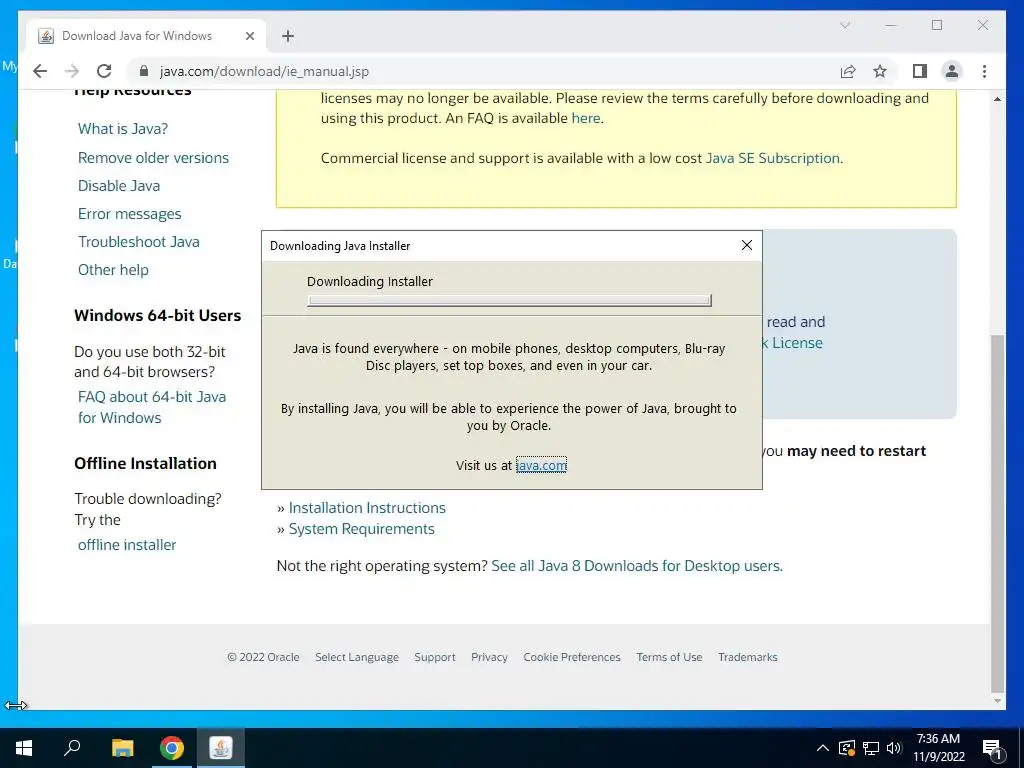View site security lock icon
This screenshot has width=1024, height=768.
coord(144,71)
